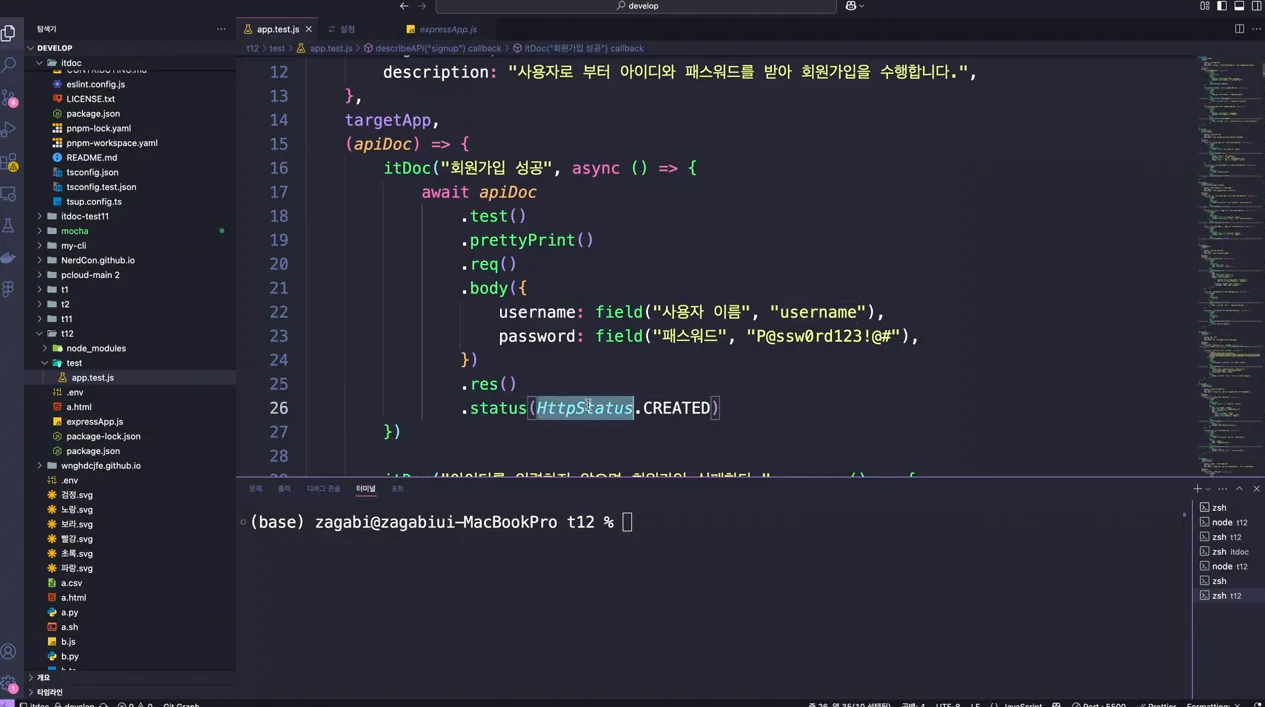Image resolution: width=1265 pixels, height=707 pixels.
Task: Expand the mocha folder
Action: pyautogui.click(x=130, y=231)
